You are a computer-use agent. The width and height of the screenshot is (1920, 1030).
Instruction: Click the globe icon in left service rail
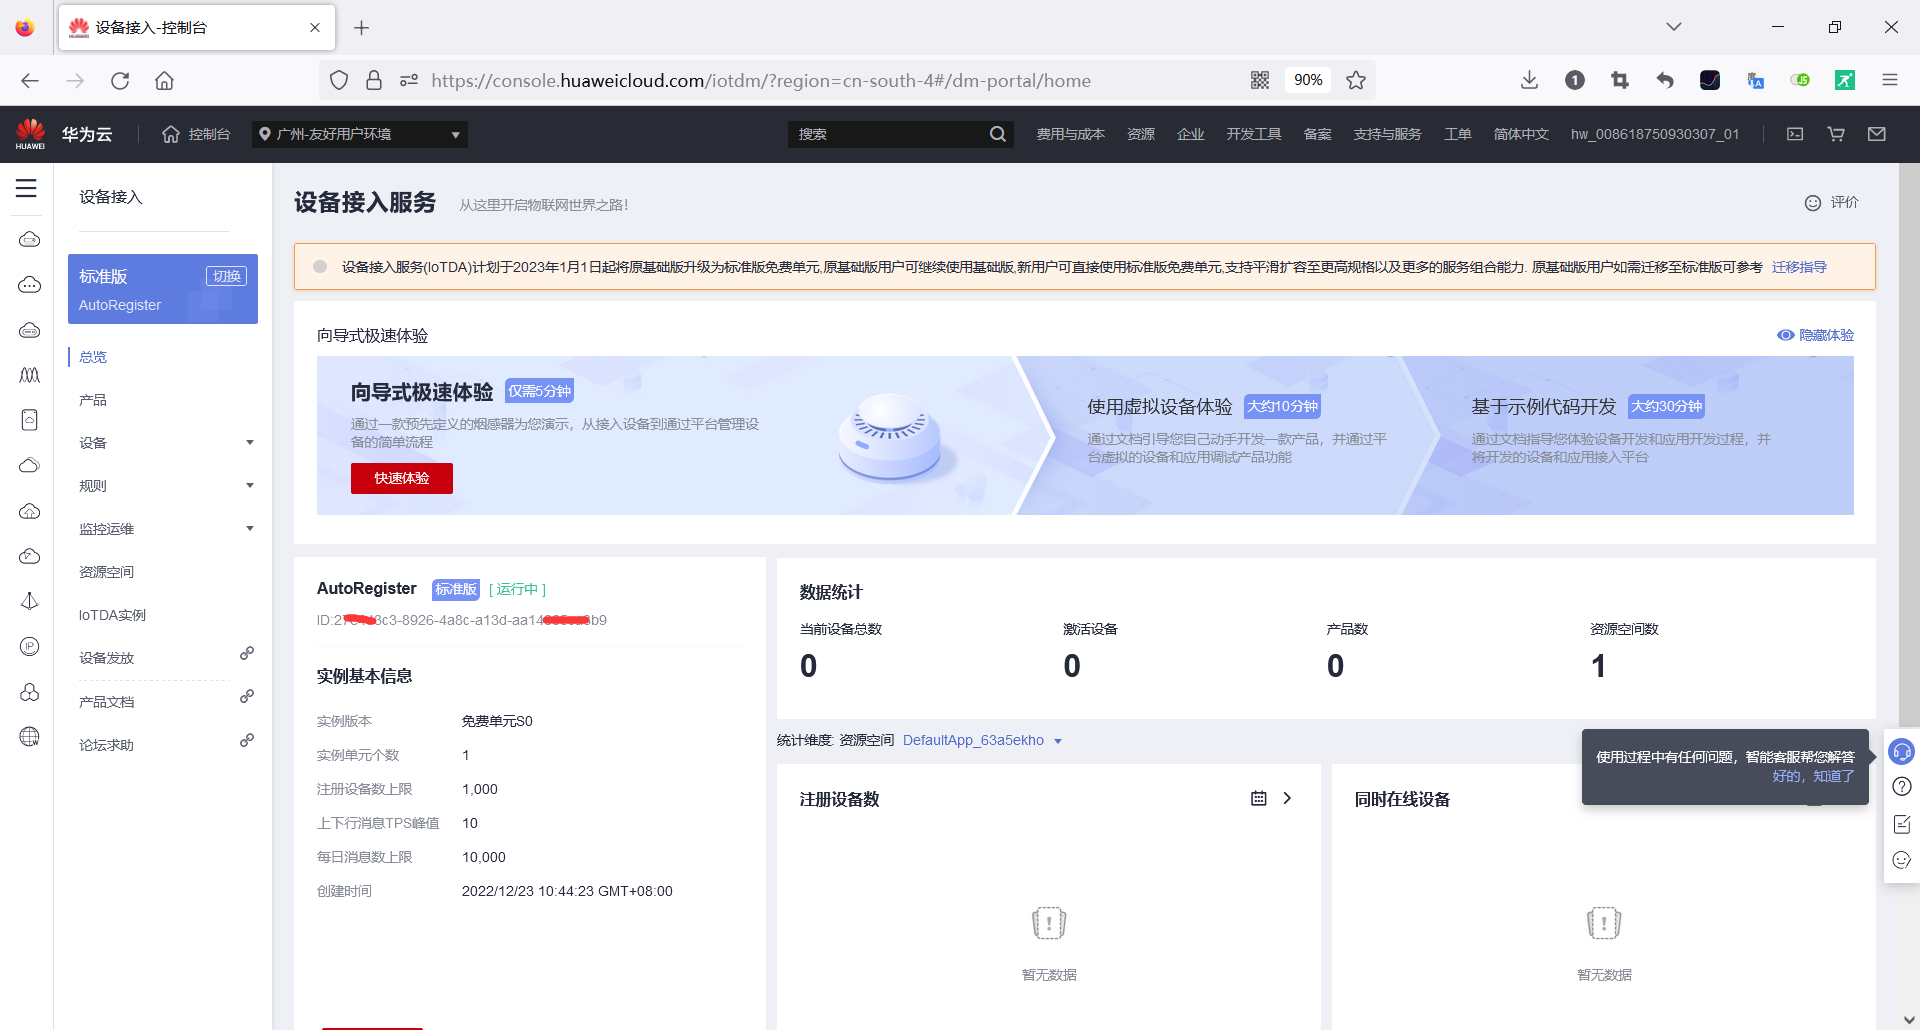pyautogui.click(x=30, y=737)
